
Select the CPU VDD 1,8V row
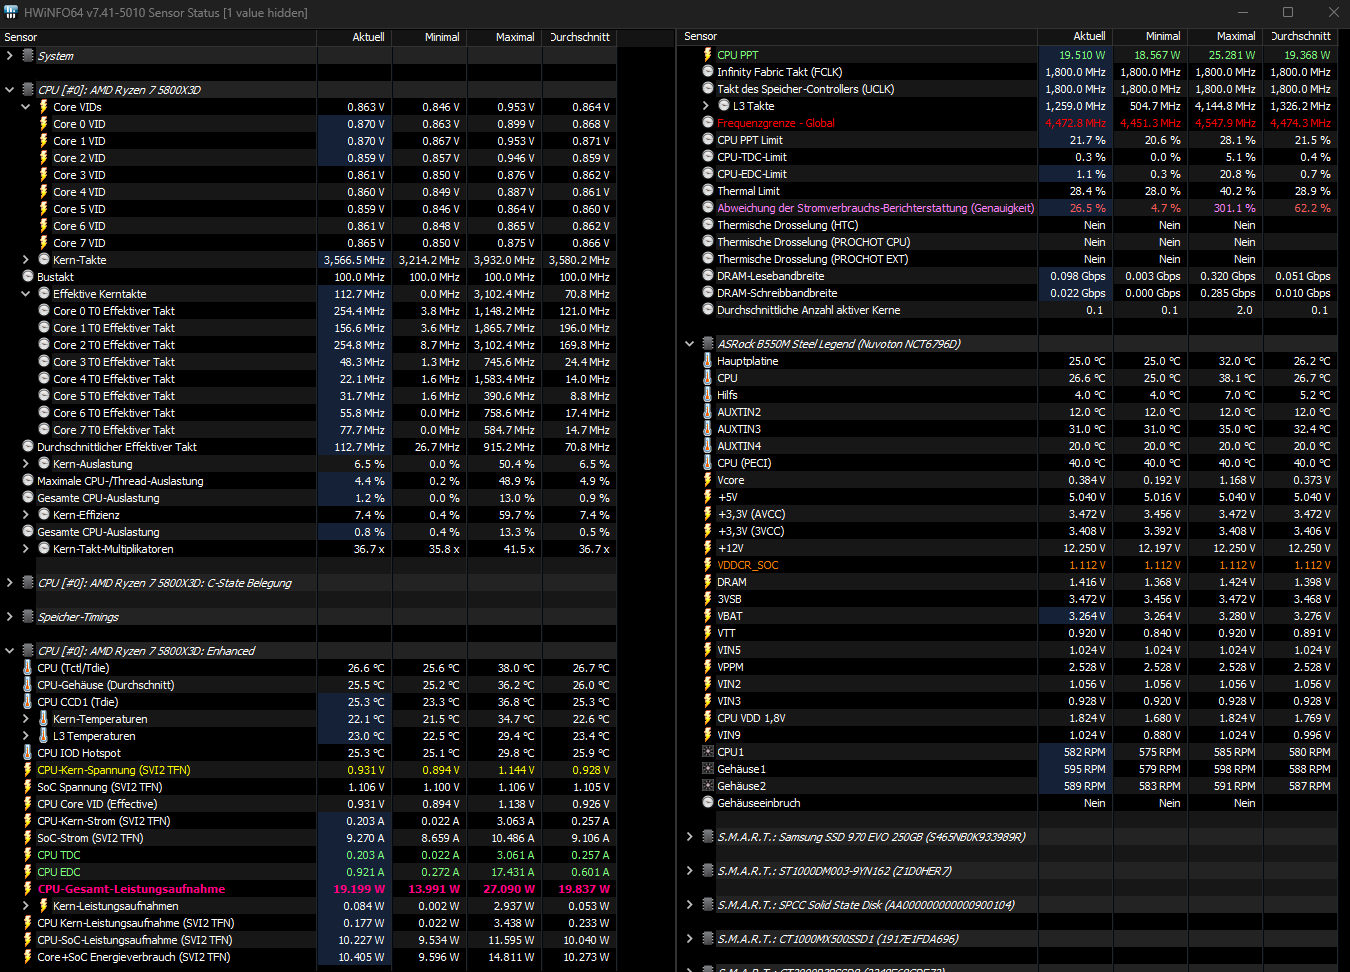pyautogui.click(x=1008, y=718)
